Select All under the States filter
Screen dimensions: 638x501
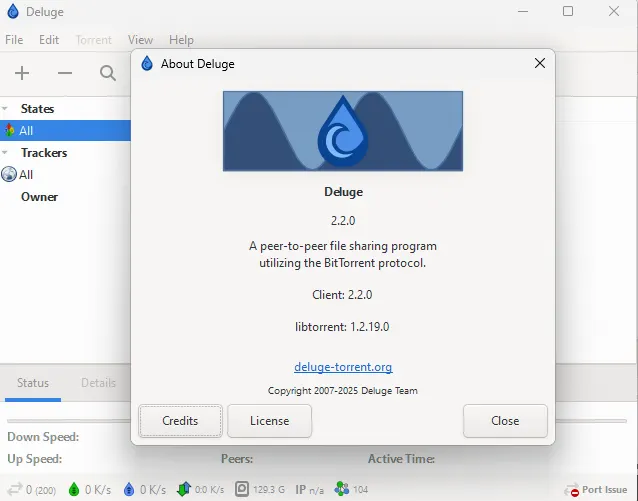[x=26, y=131]
